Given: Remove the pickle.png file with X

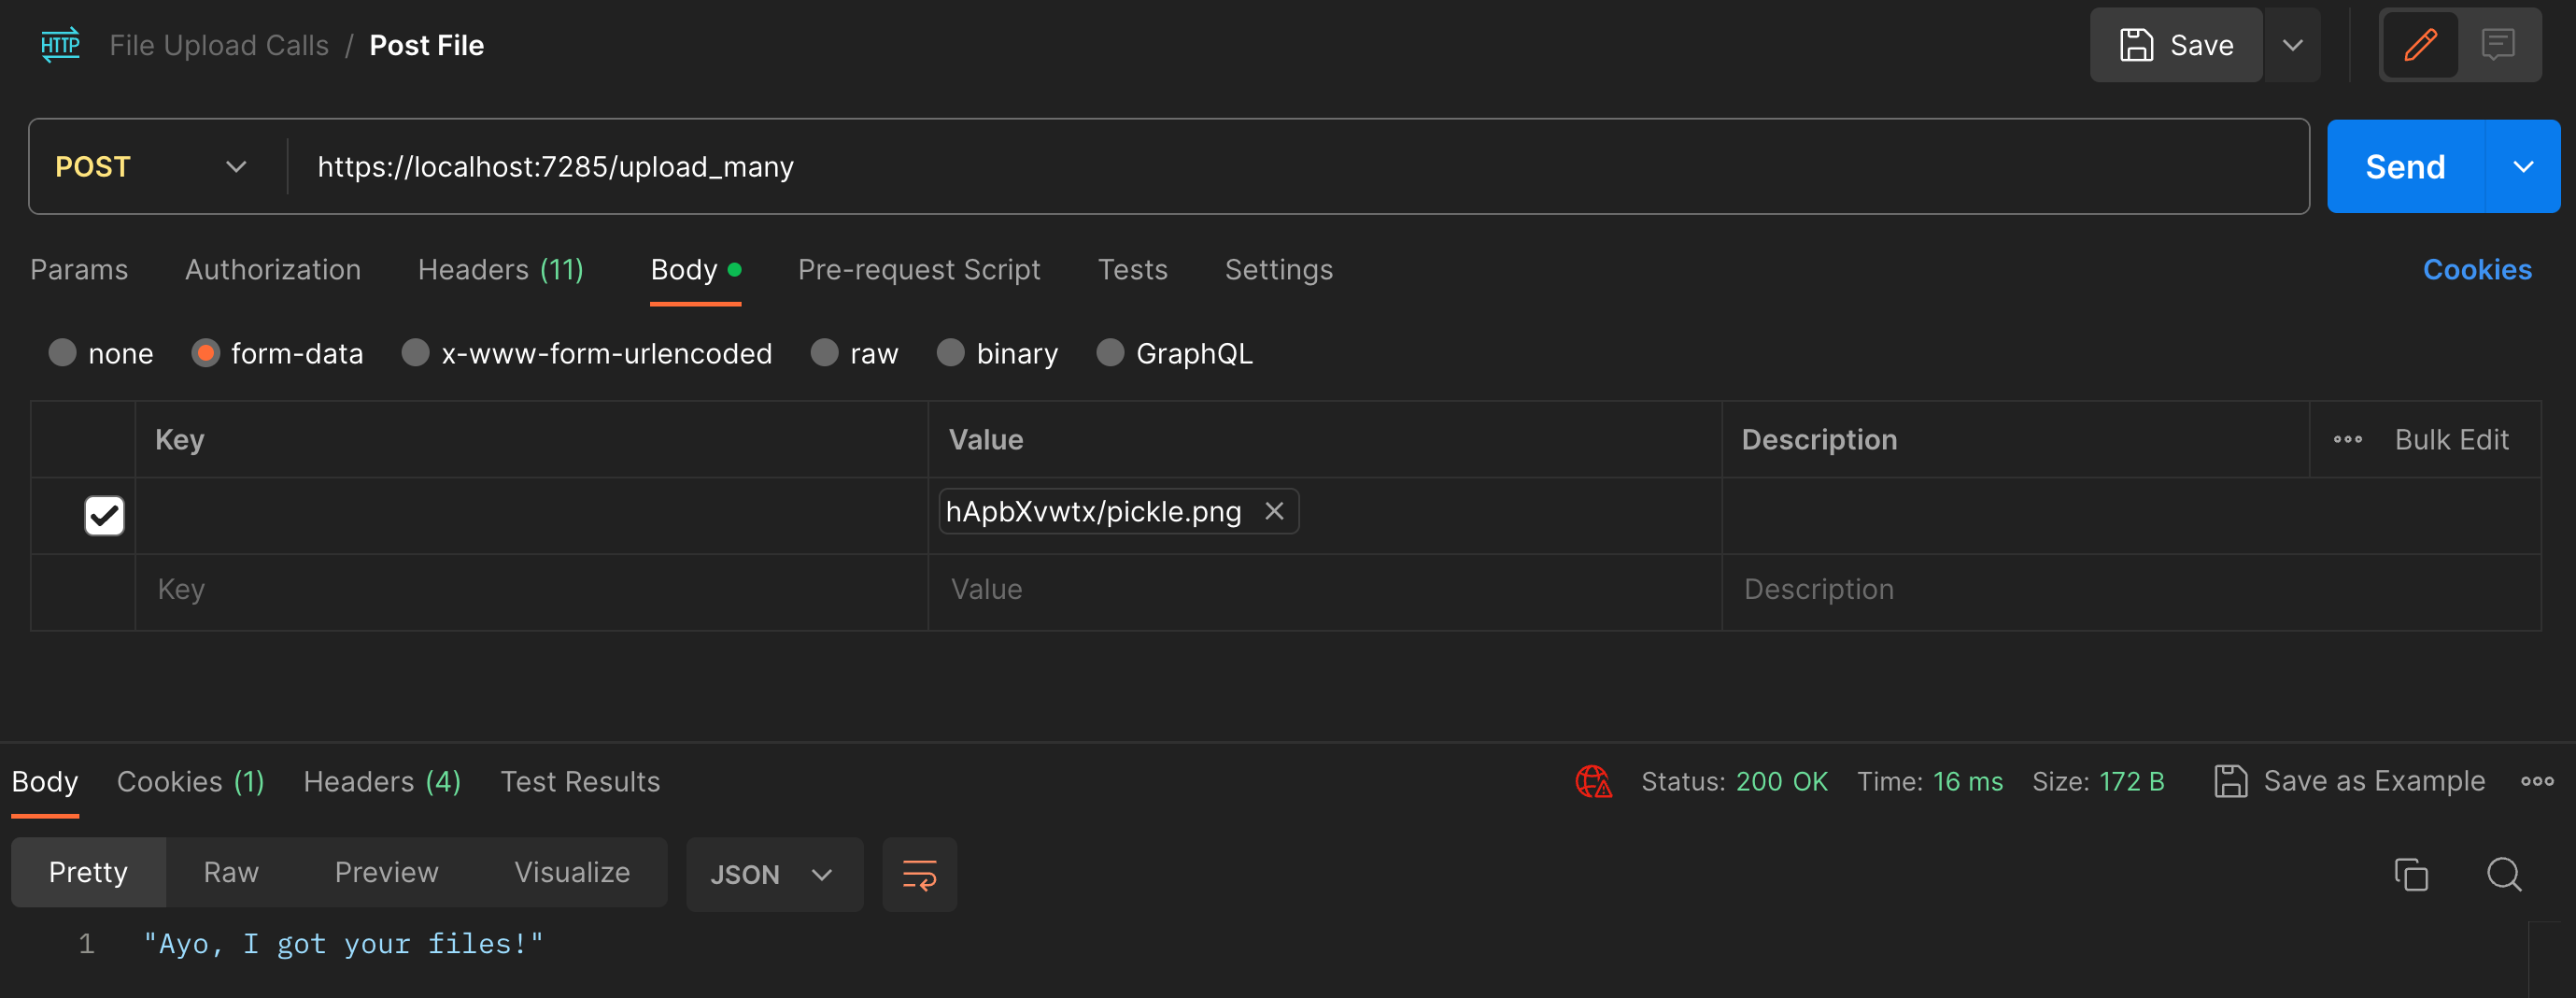Looking at the screenshot, I should (x=1274, y=512).
